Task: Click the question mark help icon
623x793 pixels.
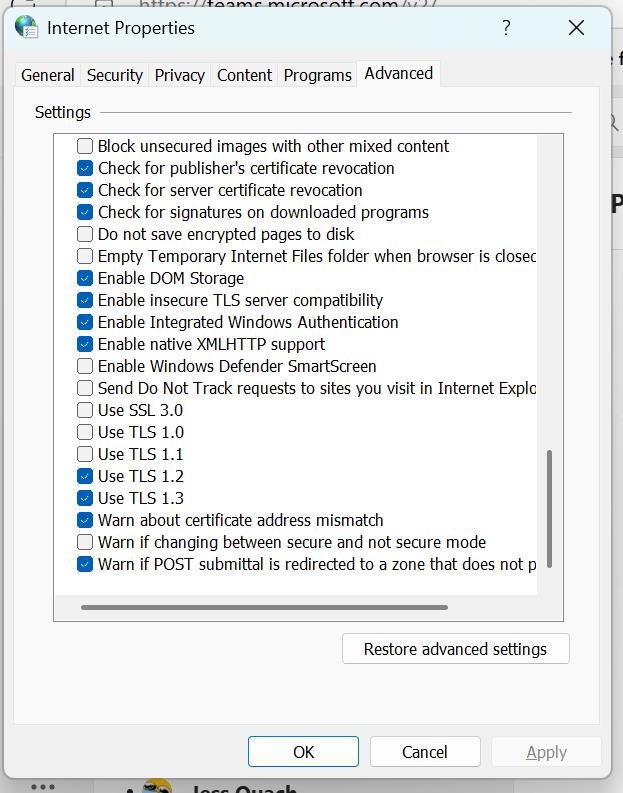Action: click(x=506, y=27)
